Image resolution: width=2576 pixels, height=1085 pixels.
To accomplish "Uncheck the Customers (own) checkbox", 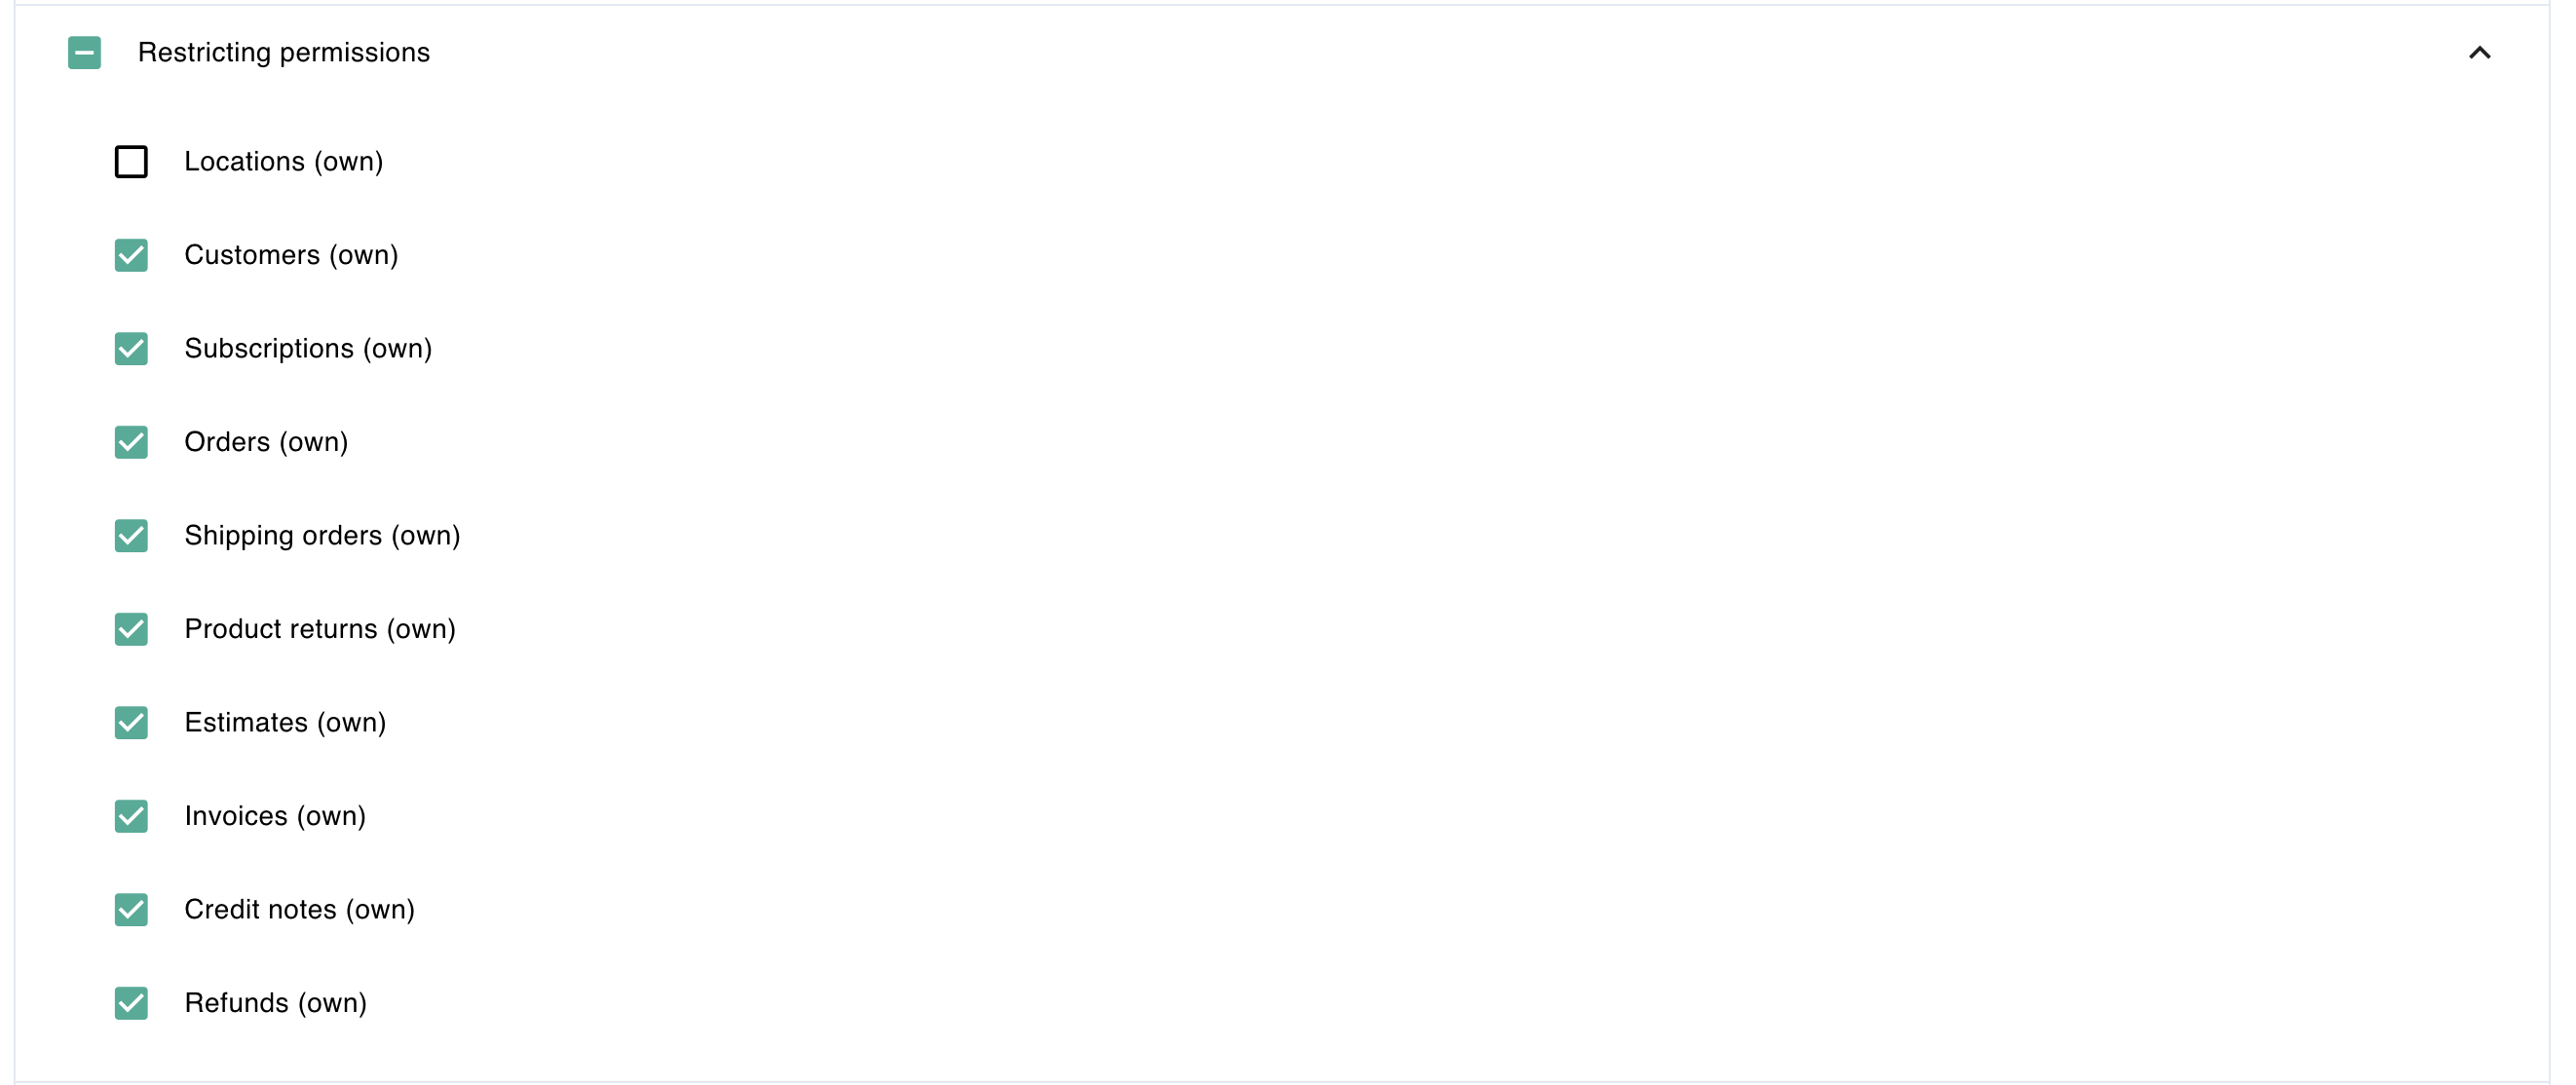I will [x=131, y=255].
